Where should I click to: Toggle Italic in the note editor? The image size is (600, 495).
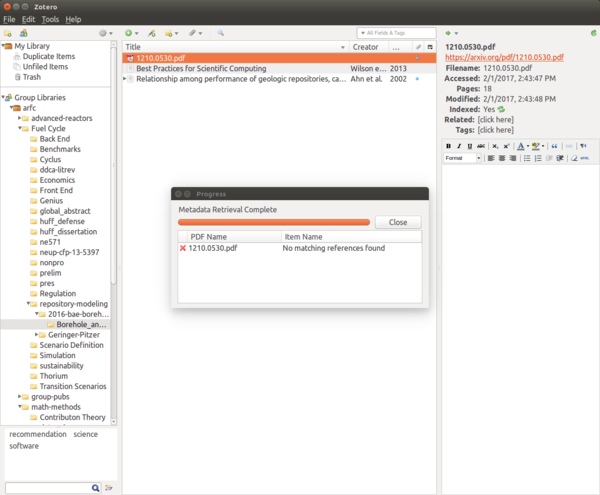(459, 146)
